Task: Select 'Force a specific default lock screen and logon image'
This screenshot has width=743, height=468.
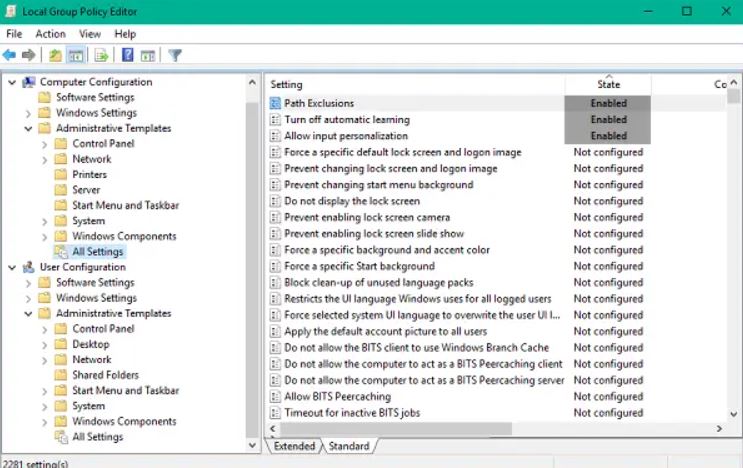Action: coord(403,153)
